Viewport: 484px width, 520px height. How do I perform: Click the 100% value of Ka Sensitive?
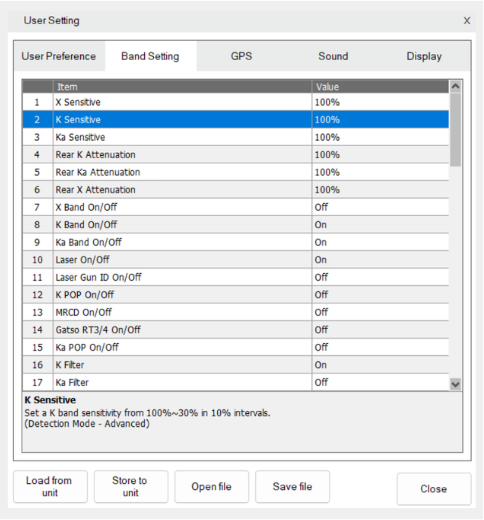380,137
